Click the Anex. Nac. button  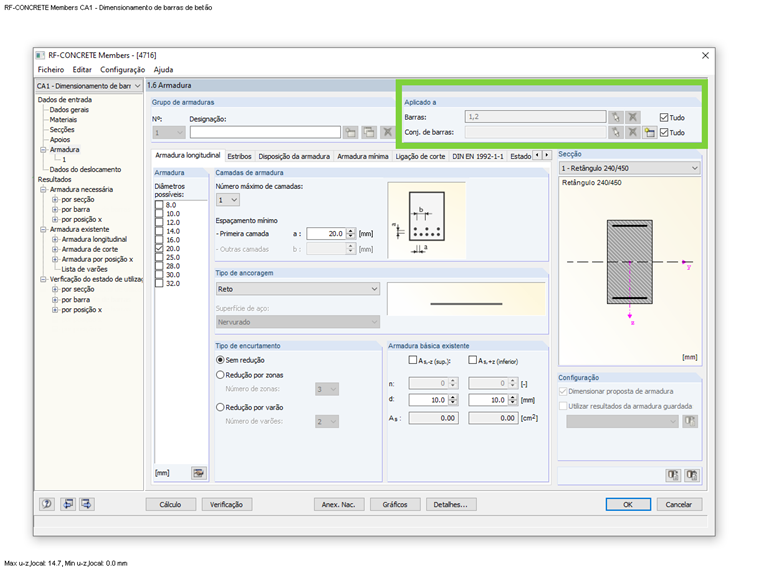click(338, 505)
